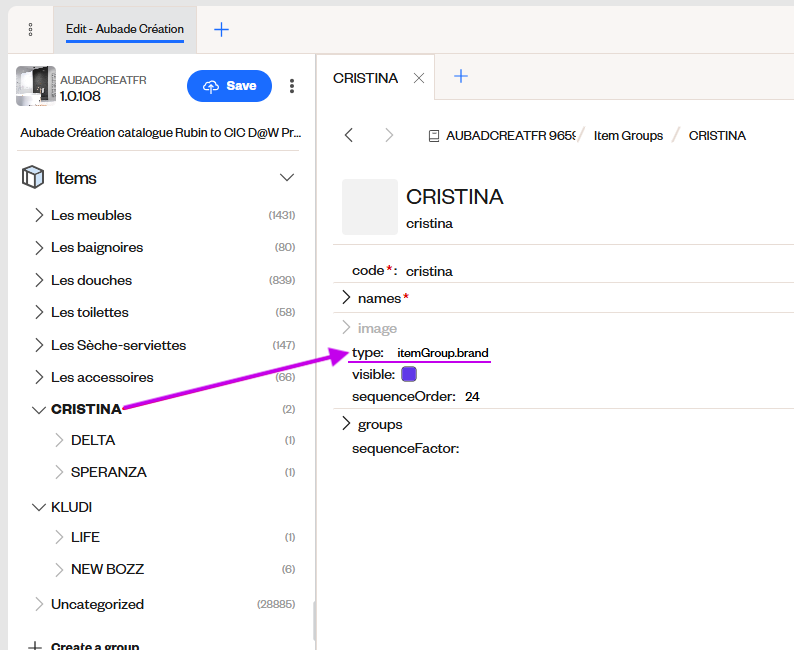The height and width of the screenshot is (650, 794).
Task: Click the AUBADCREATFR catalogue thumbnail
Action: (x=35, y=86)
